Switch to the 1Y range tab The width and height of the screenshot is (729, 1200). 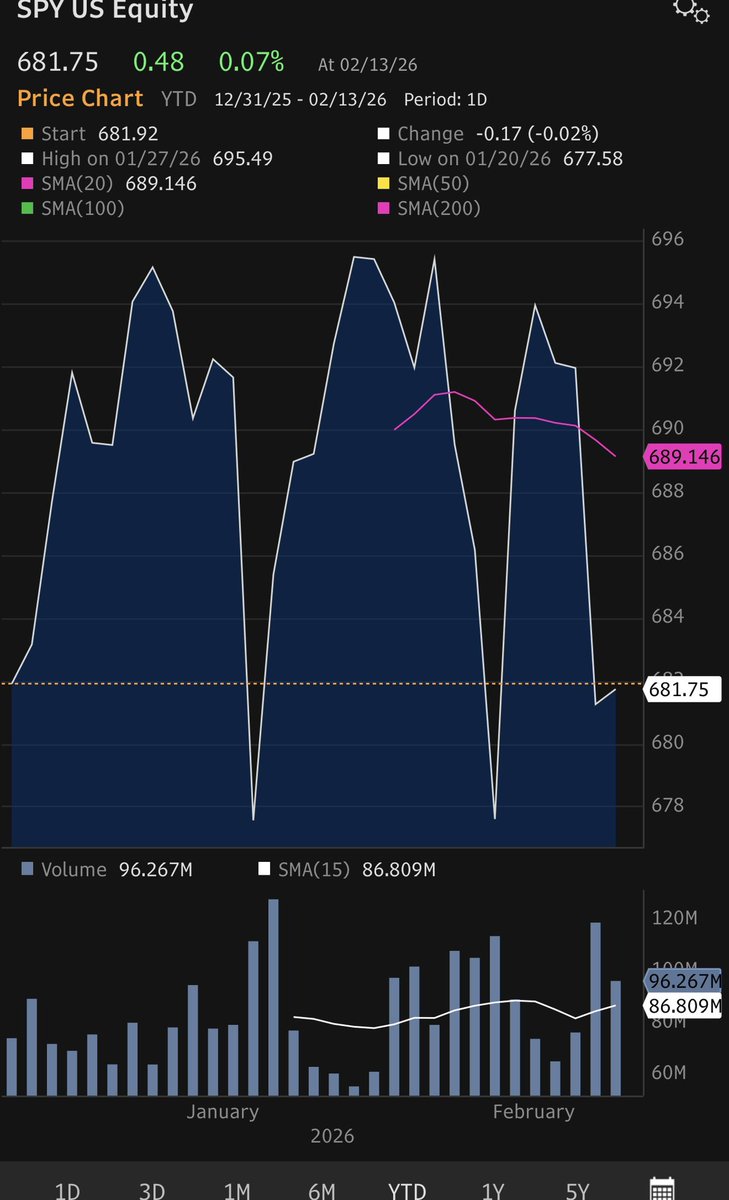(x=493, y=1191)
